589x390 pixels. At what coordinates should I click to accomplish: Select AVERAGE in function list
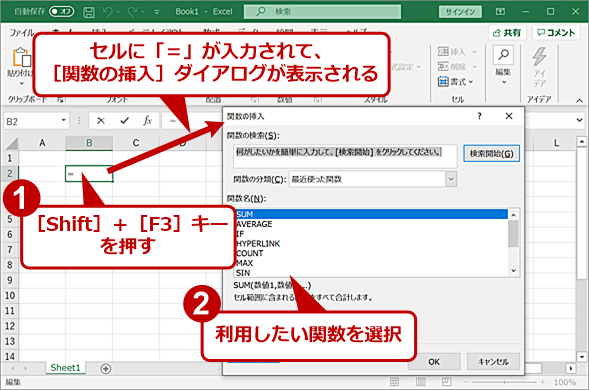[x=371, y=224]
